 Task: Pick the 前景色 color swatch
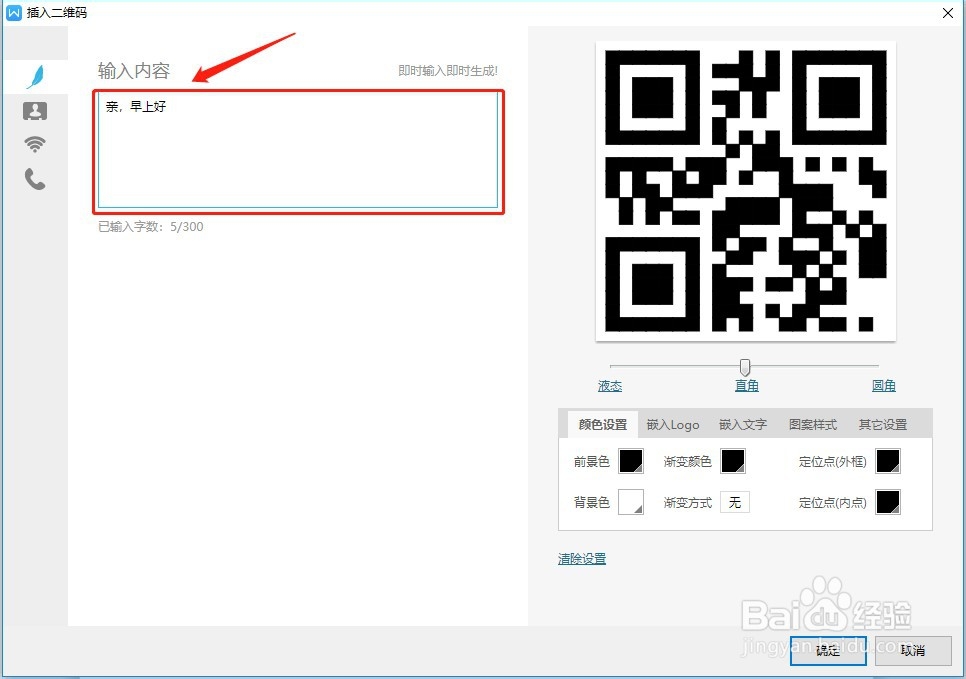pyautogui.click(x=631, y=461)
